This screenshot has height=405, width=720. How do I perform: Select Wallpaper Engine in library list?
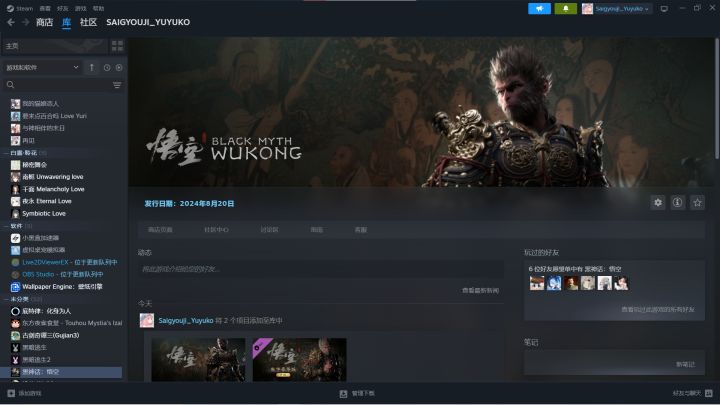[62, 287]
